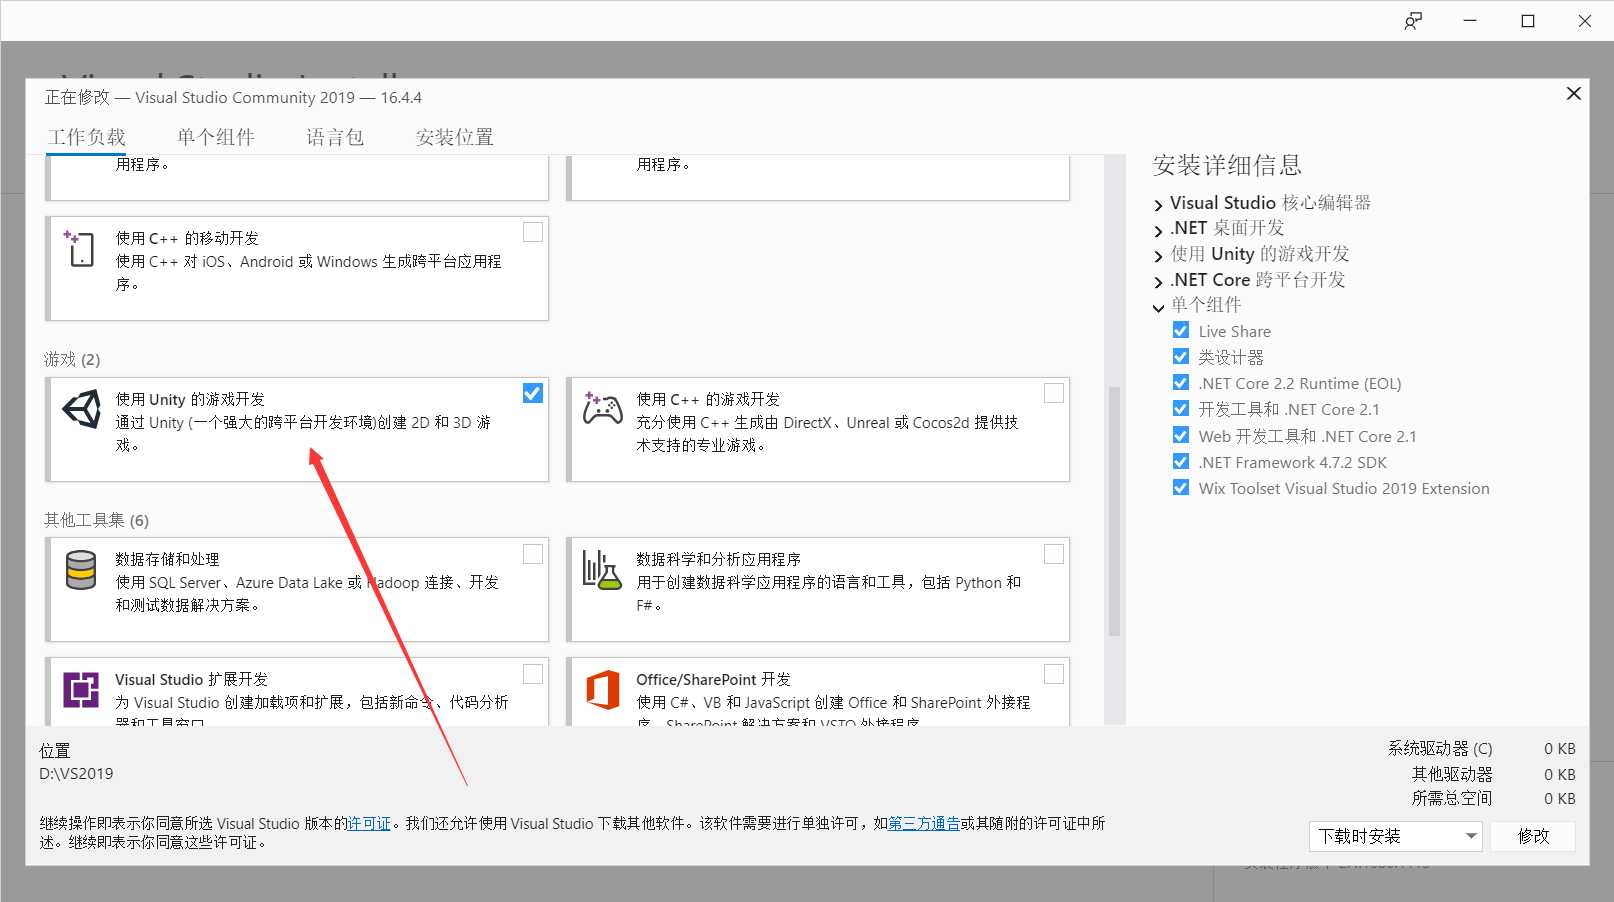Click the install path D:\VS2019

pos(76,774)
